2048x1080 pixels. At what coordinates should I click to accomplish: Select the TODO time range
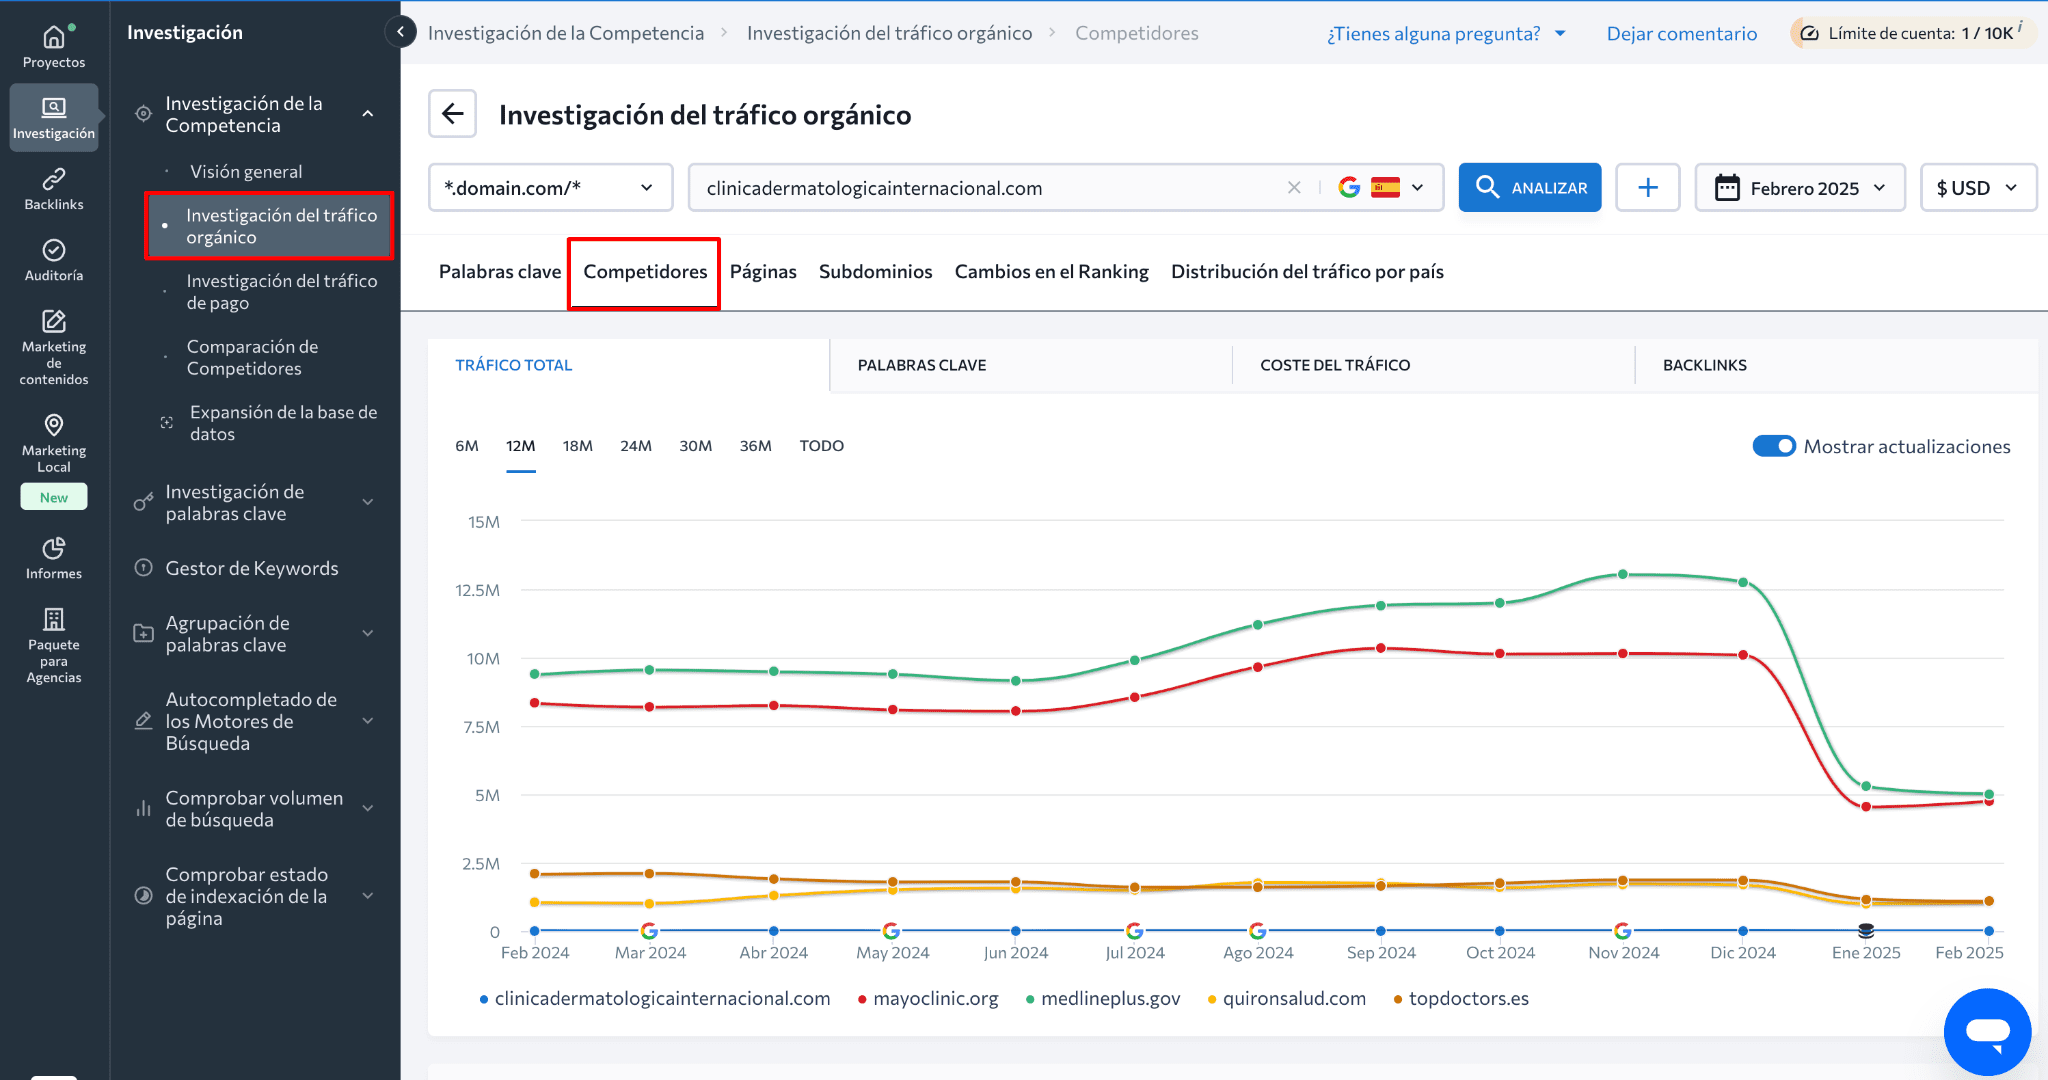822,446
